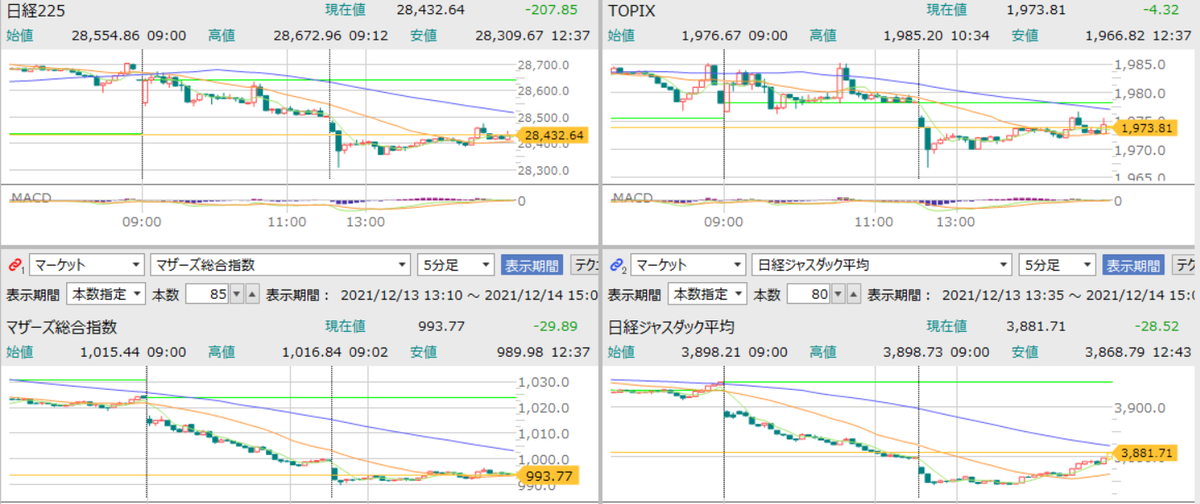Click the 日経225 low value 28,309.67

[509, 34]
